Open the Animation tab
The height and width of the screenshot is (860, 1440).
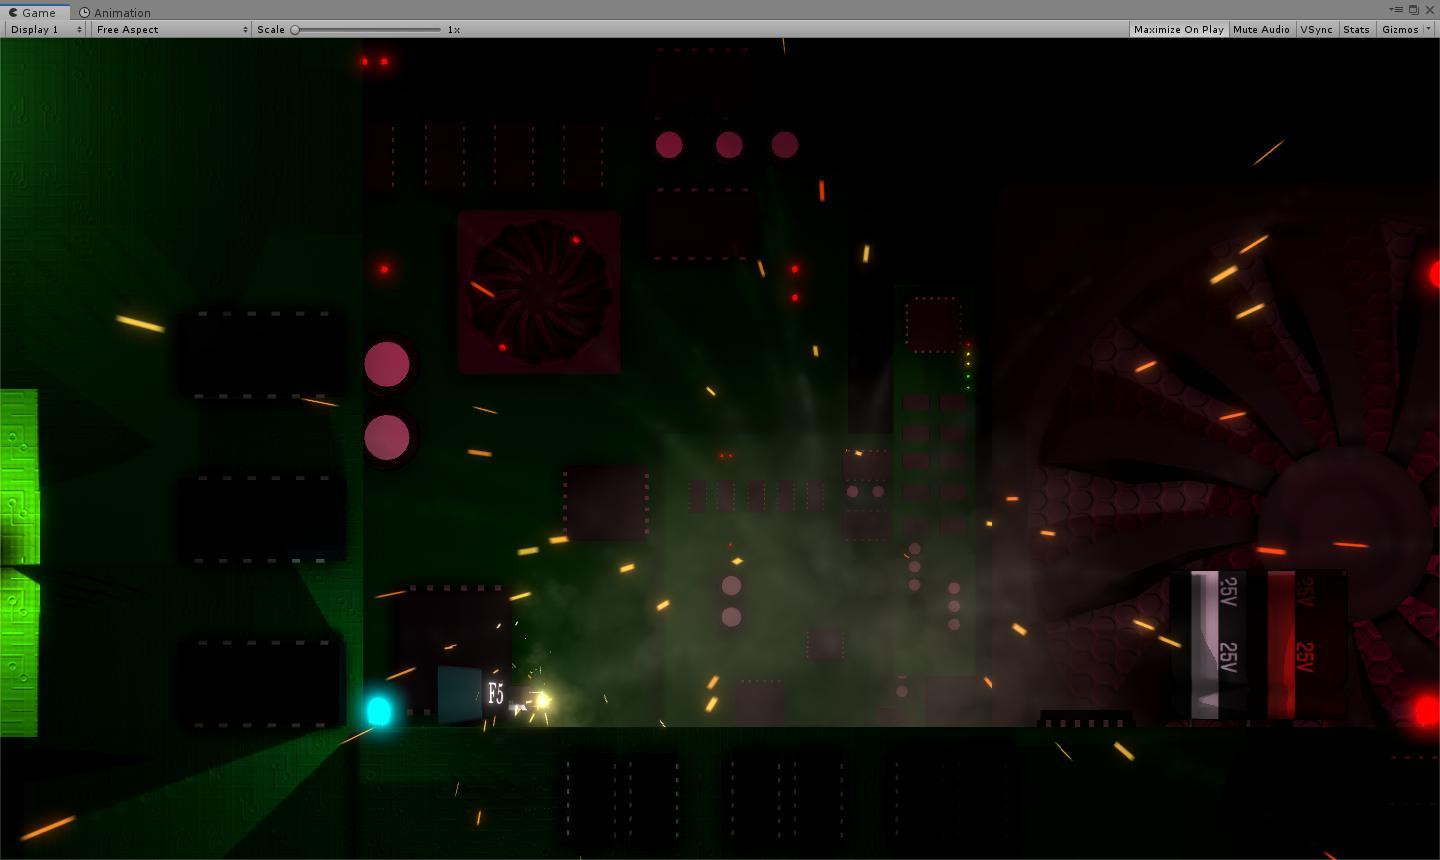[x=115, y=12]
